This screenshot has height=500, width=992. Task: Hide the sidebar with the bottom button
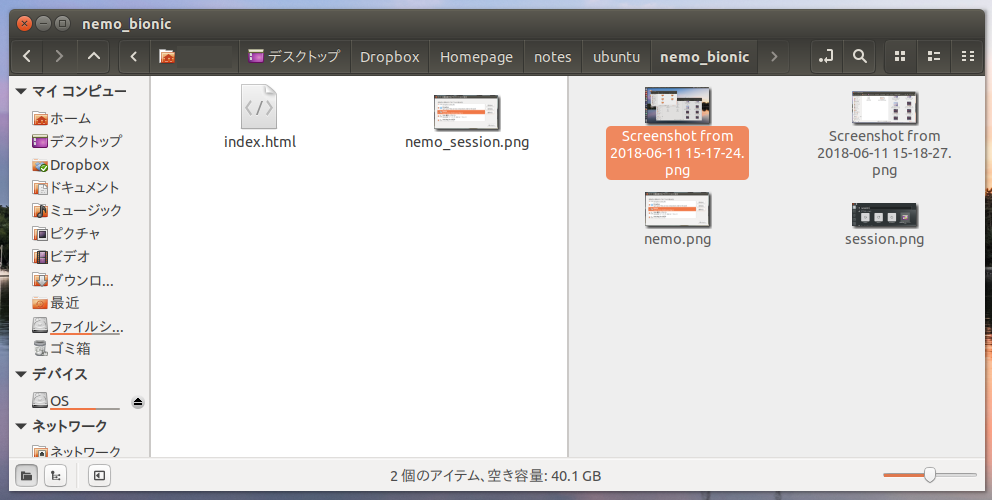coord(98,475)
